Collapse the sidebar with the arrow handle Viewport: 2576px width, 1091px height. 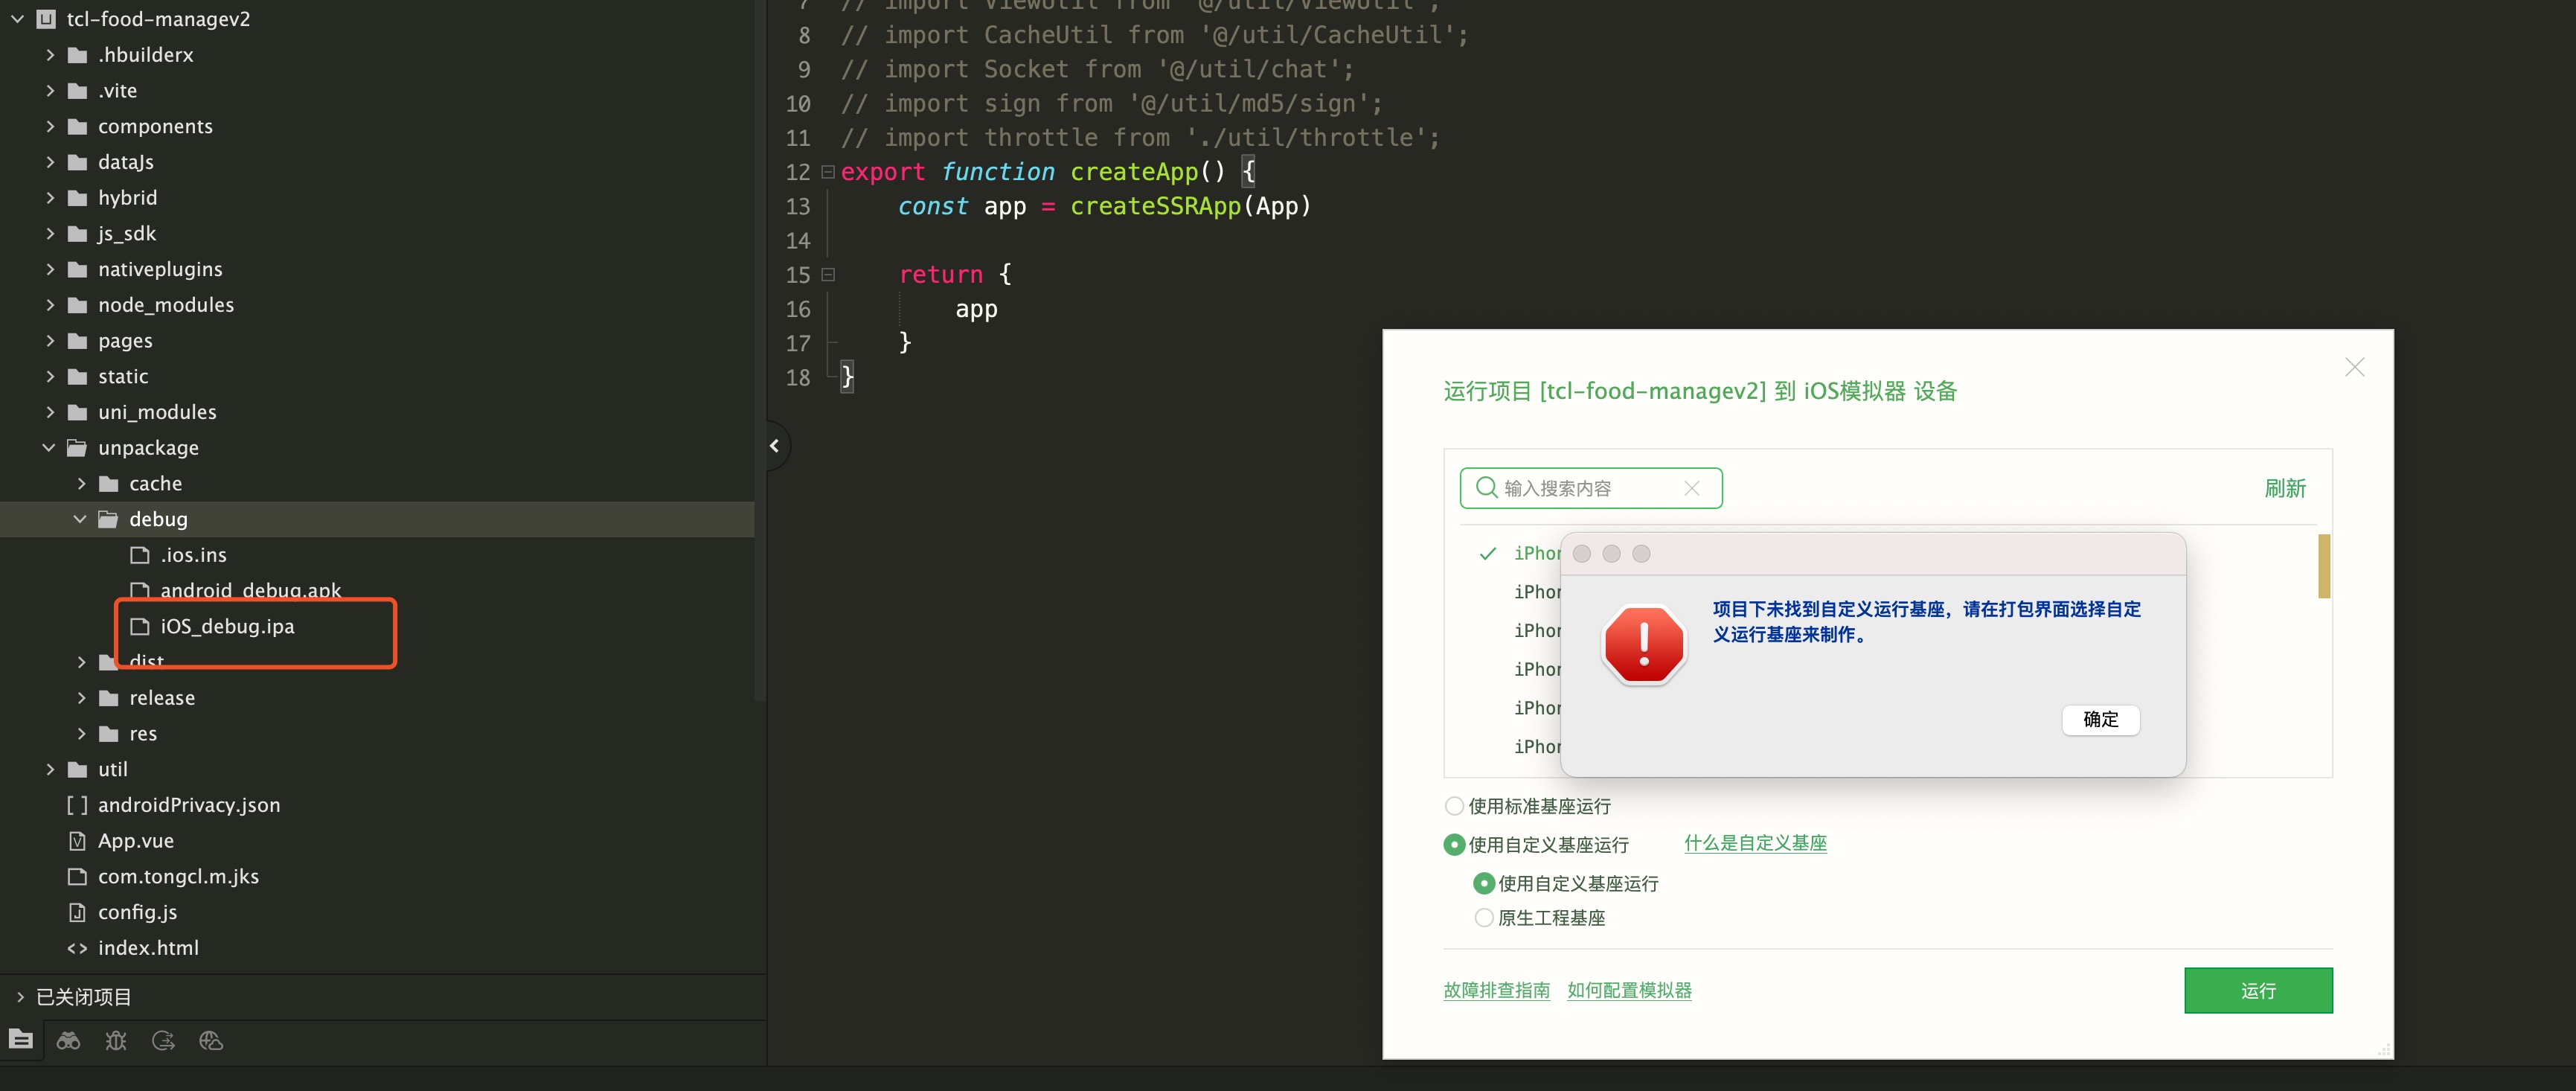775,446
